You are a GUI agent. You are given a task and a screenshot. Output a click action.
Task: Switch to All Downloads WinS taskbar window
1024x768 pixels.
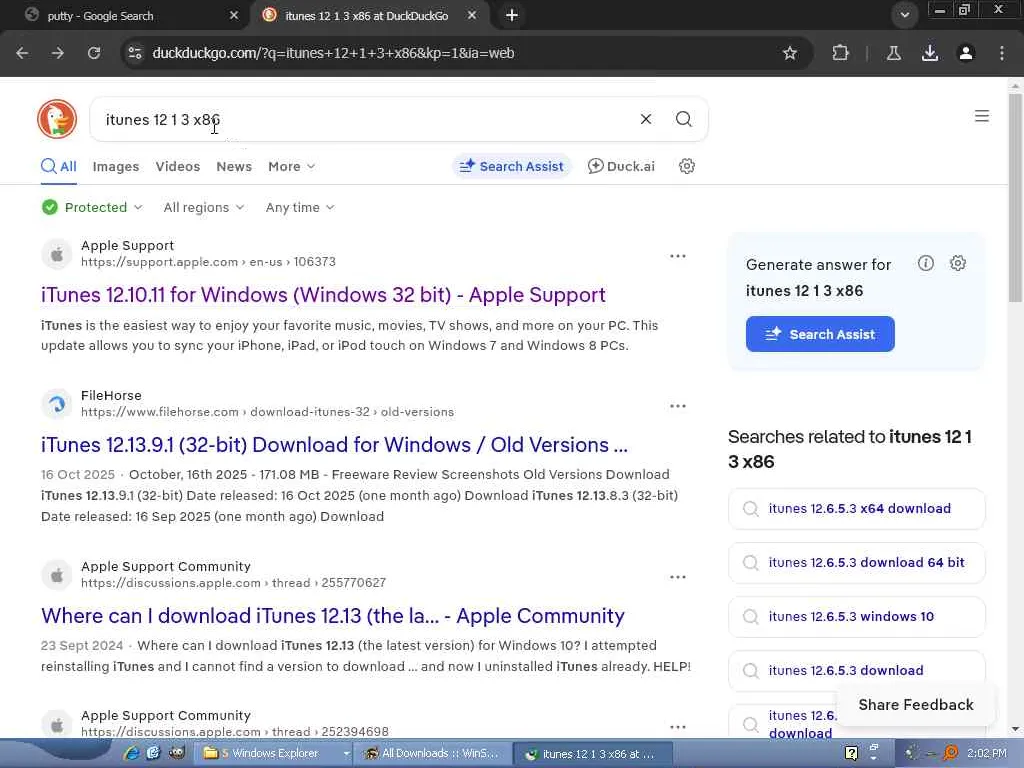coord(432,754)
